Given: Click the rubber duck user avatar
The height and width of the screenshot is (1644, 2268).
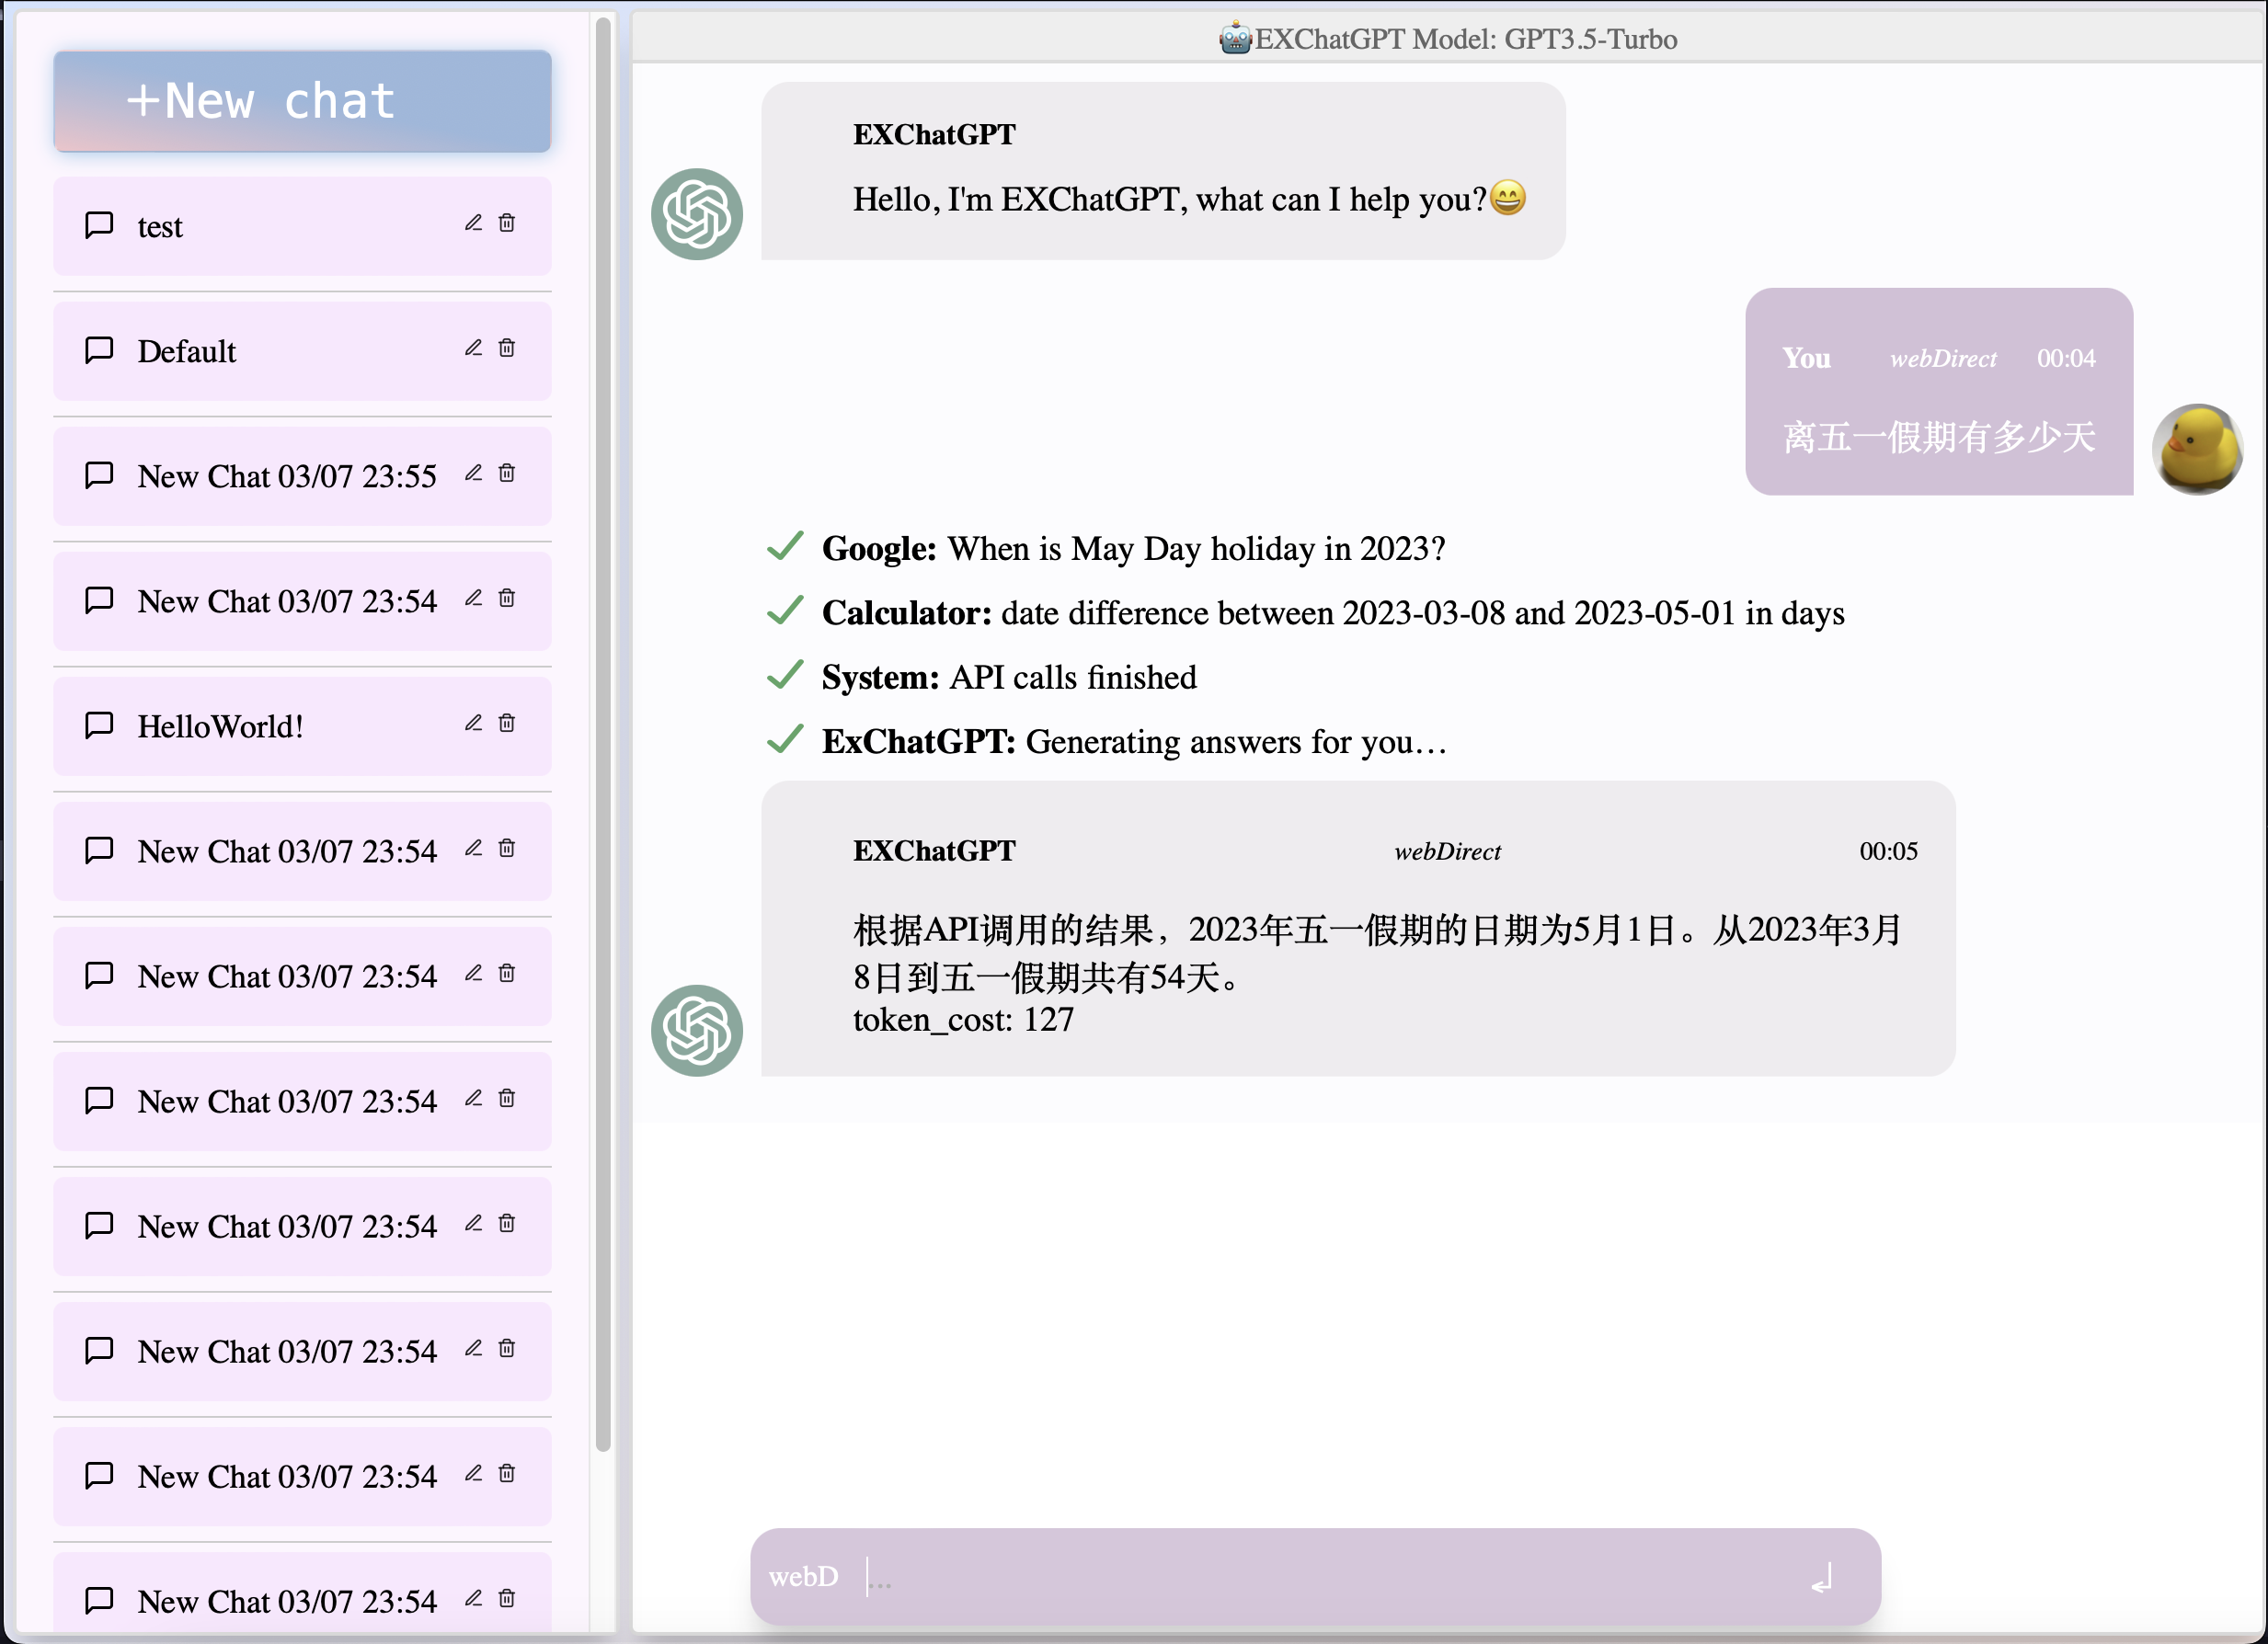Looking at the screenshot, I should click(2196, 449).
